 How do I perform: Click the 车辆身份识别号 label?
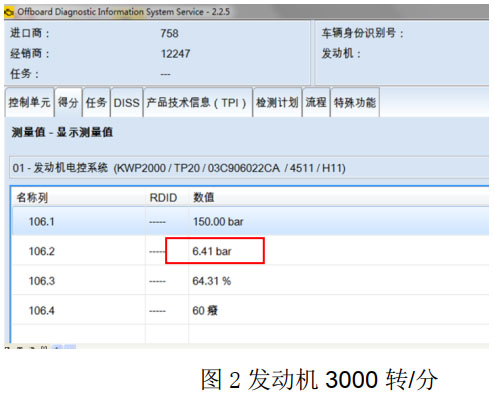point(362,33)
